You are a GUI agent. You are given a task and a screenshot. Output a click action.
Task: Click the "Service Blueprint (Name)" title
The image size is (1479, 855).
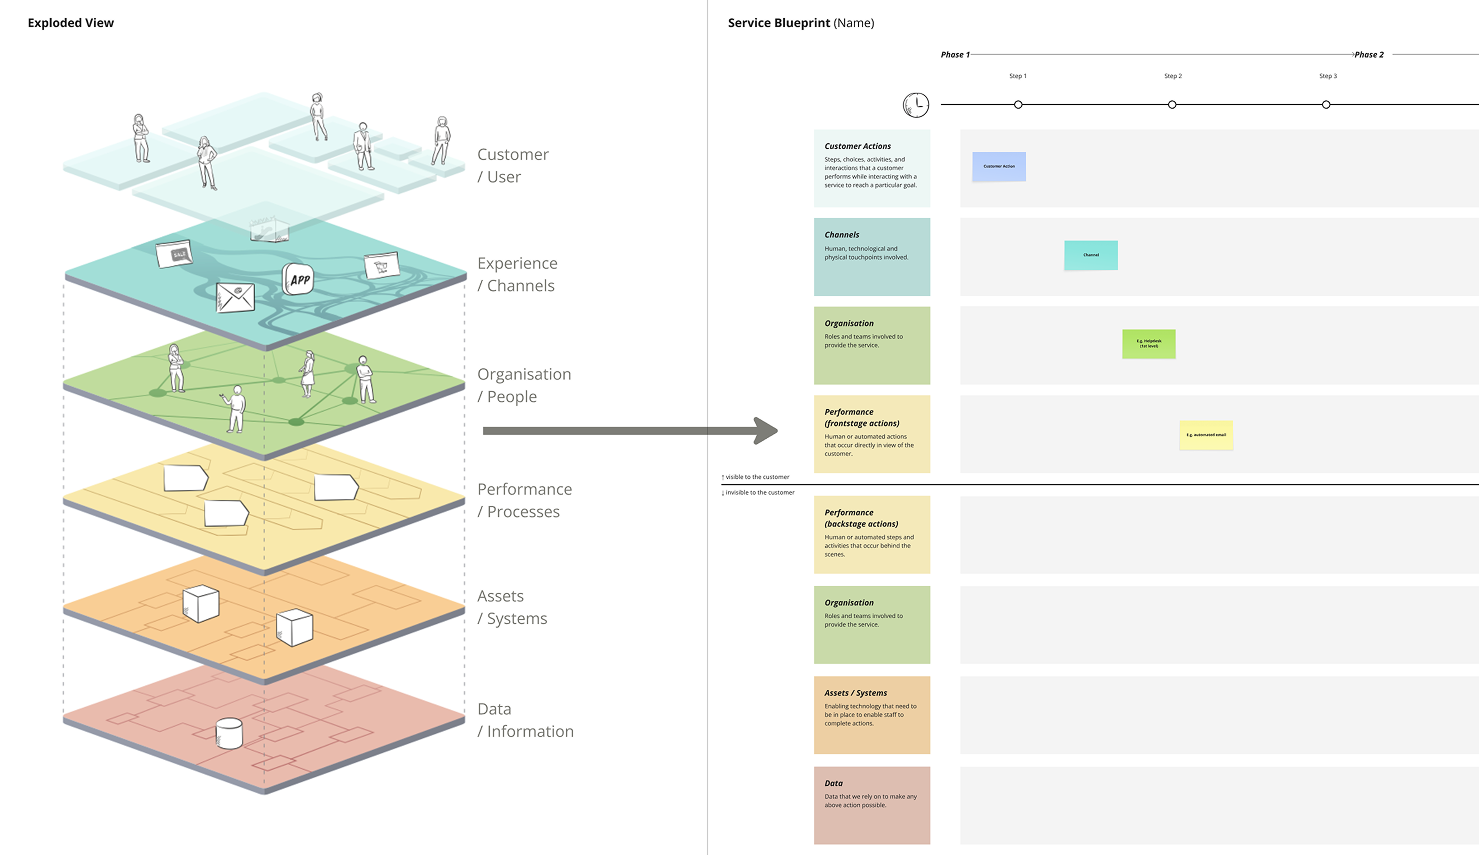click(x=801, y=23)
